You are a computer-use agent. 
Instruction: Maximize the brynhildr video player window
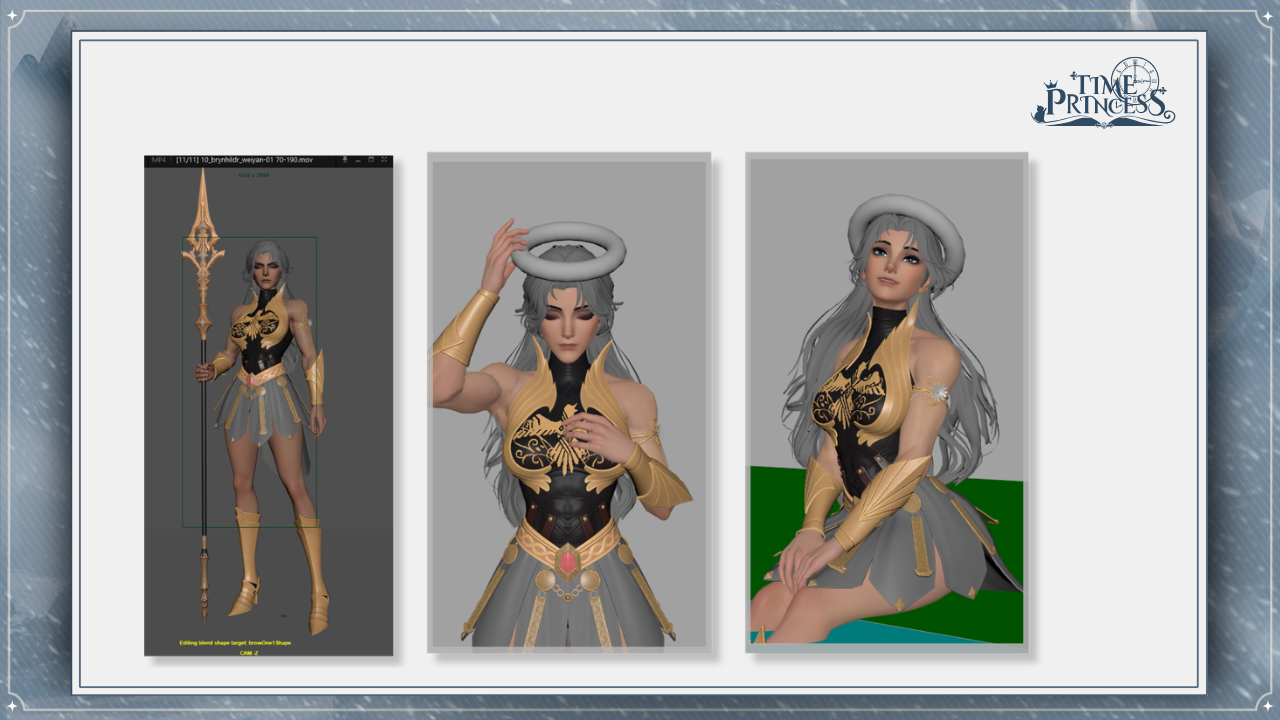[371, 160]
